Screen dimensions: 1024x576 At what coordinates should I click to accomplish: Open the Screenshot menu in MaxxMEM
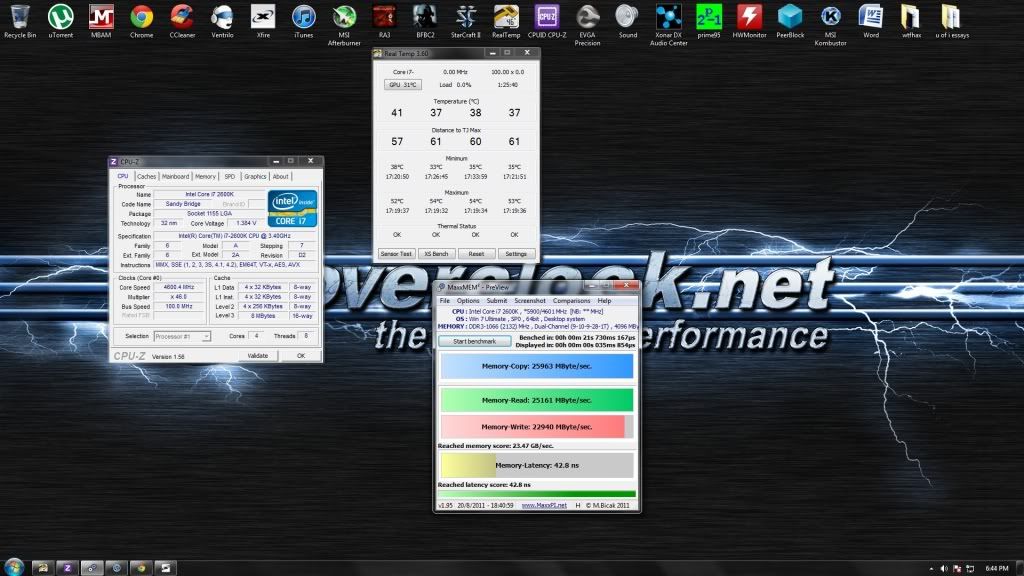click(x=530, y=301)
